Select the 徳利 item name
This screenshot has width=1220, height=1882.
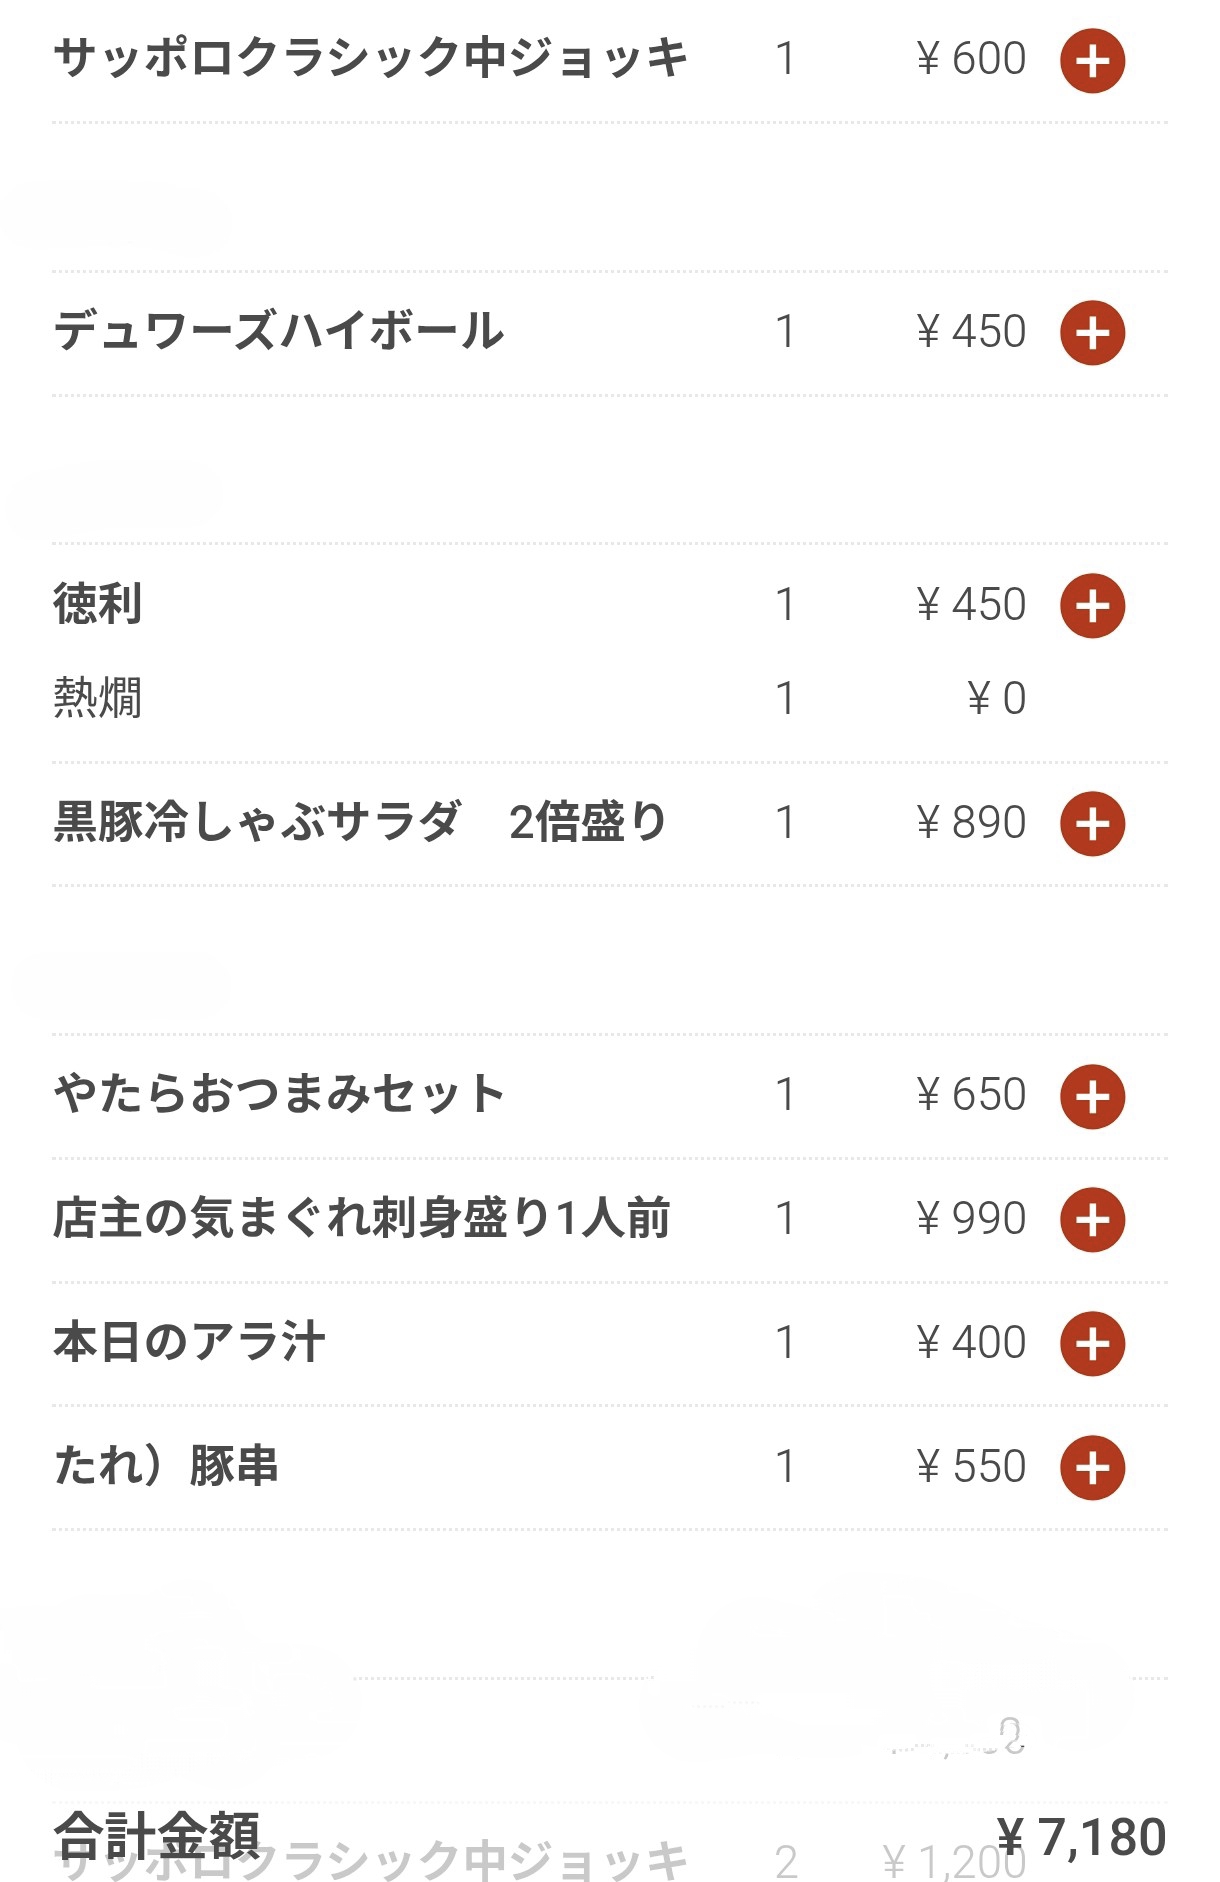[x=98, y=605]
